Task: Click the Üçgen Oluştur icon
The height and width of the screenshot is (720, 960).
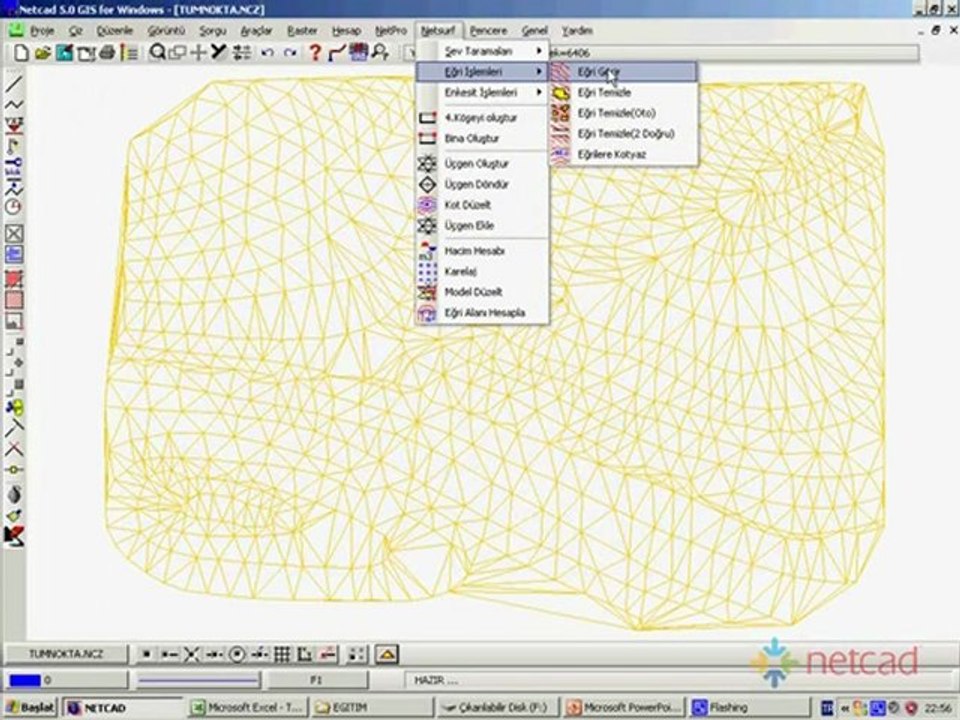Action: pyautogui.click(x=427, y=163)
